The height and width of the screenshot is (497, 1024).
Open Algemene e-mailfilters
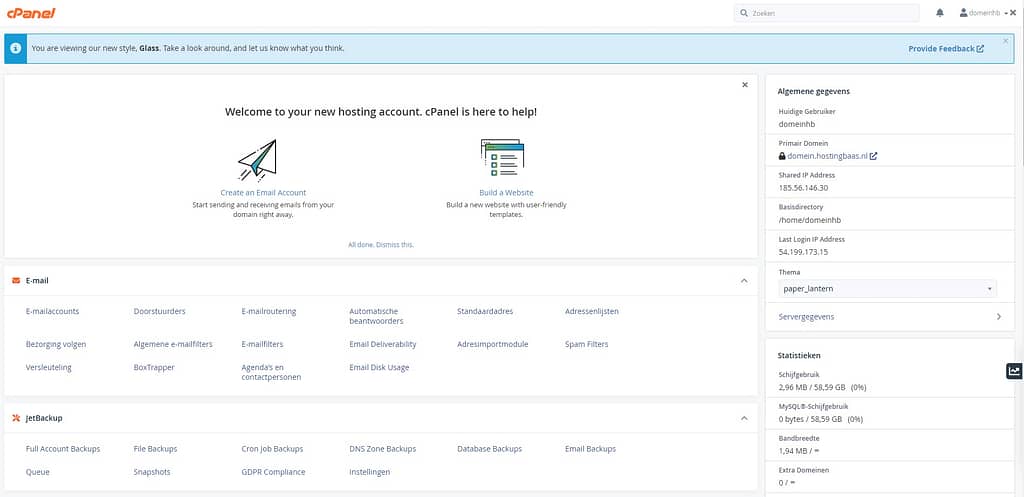(x=173, y=344)
